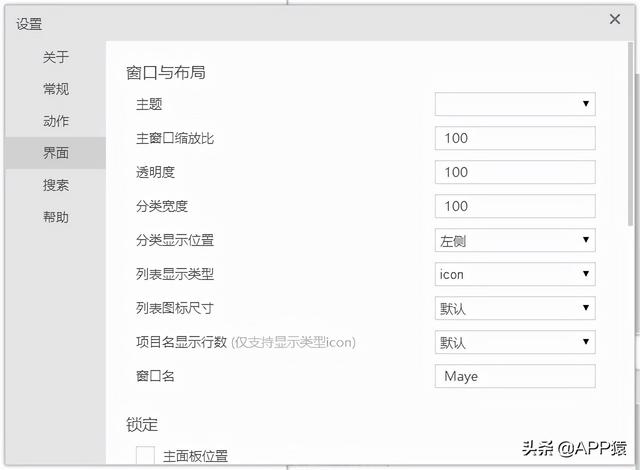Click the 列表显示类型 label

point(175,274)
